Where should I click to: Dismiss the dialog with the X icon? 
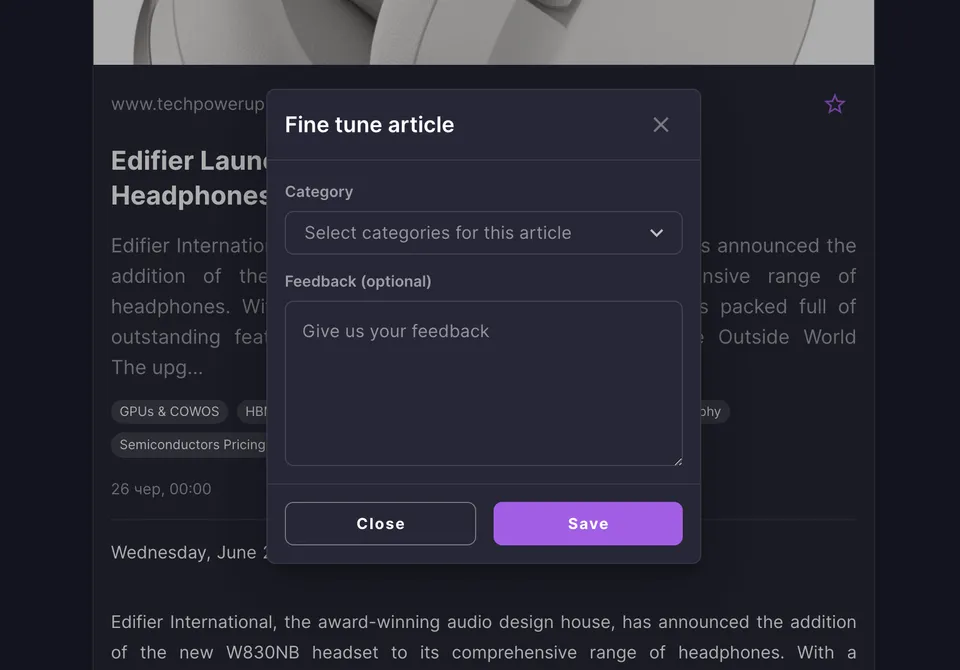point(661,125)
